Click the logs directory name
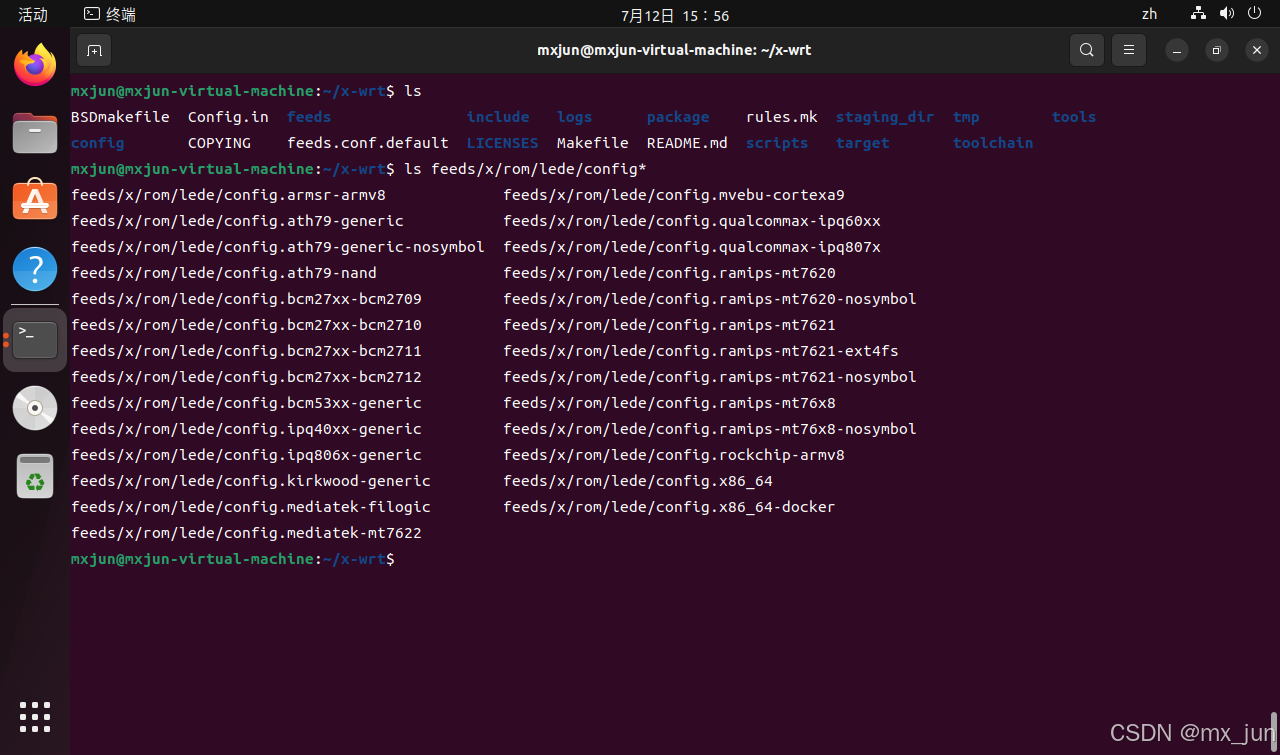The height and width of the screenshot is (755, 1280). [574, 117]
